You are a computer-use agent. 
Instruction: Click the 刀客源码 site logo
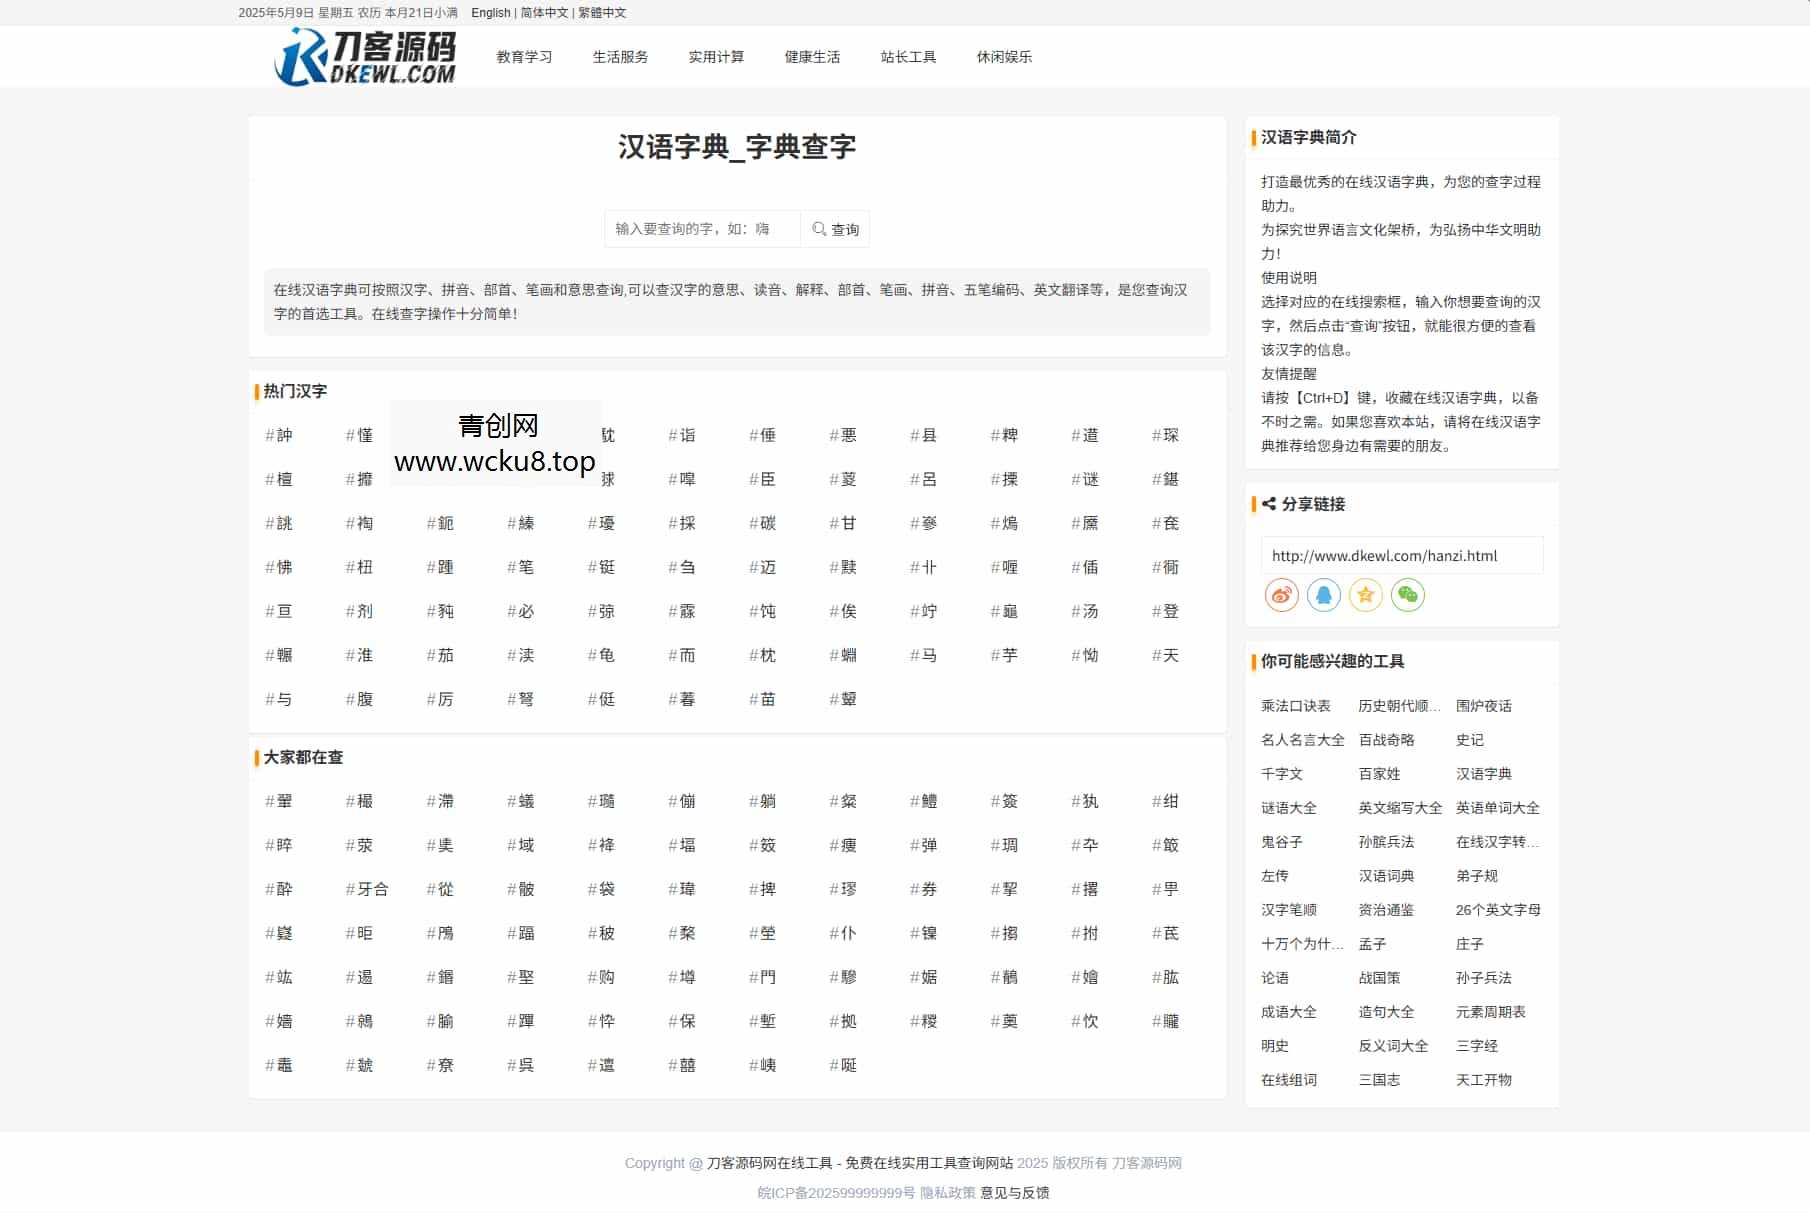[x=365, y=57]
